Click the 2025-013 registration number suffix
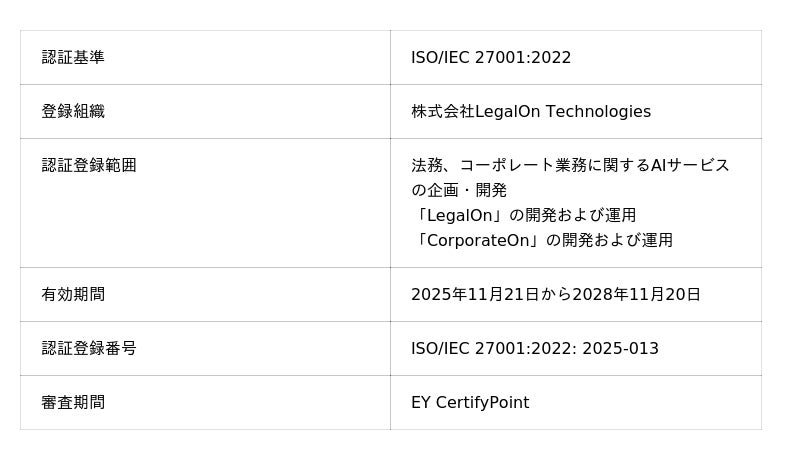Screen dimensions: 800x460 (624, 349)
